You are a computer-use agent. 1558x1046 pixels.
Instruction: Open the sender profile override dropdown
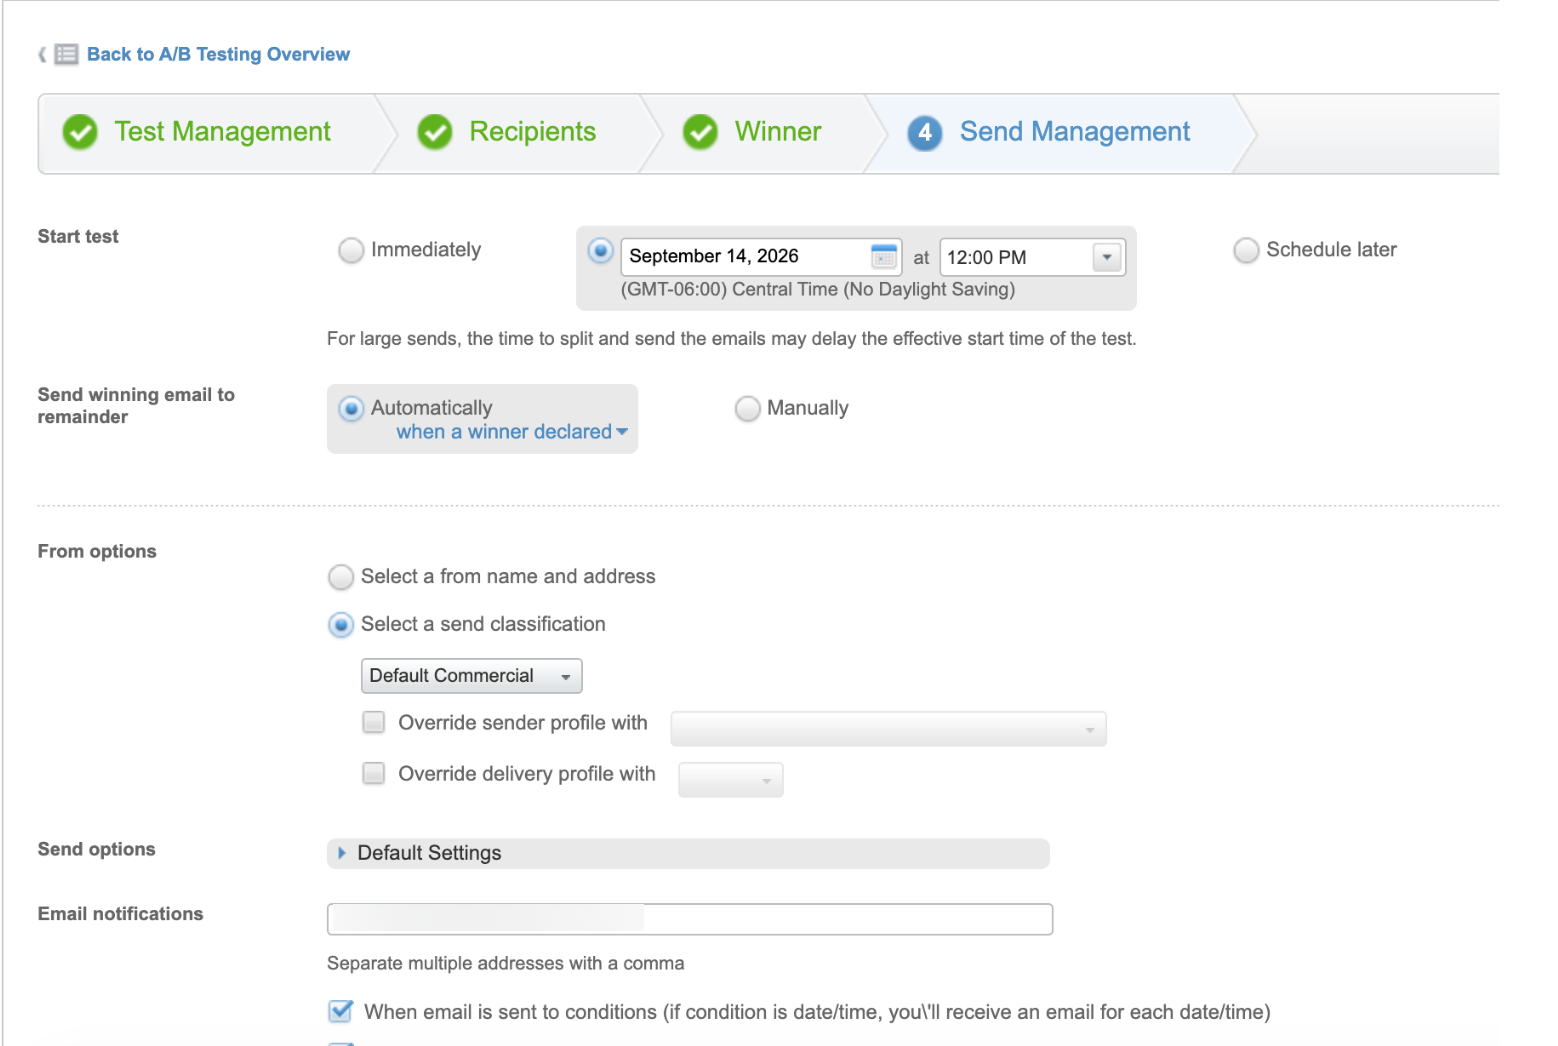(888, 729)
